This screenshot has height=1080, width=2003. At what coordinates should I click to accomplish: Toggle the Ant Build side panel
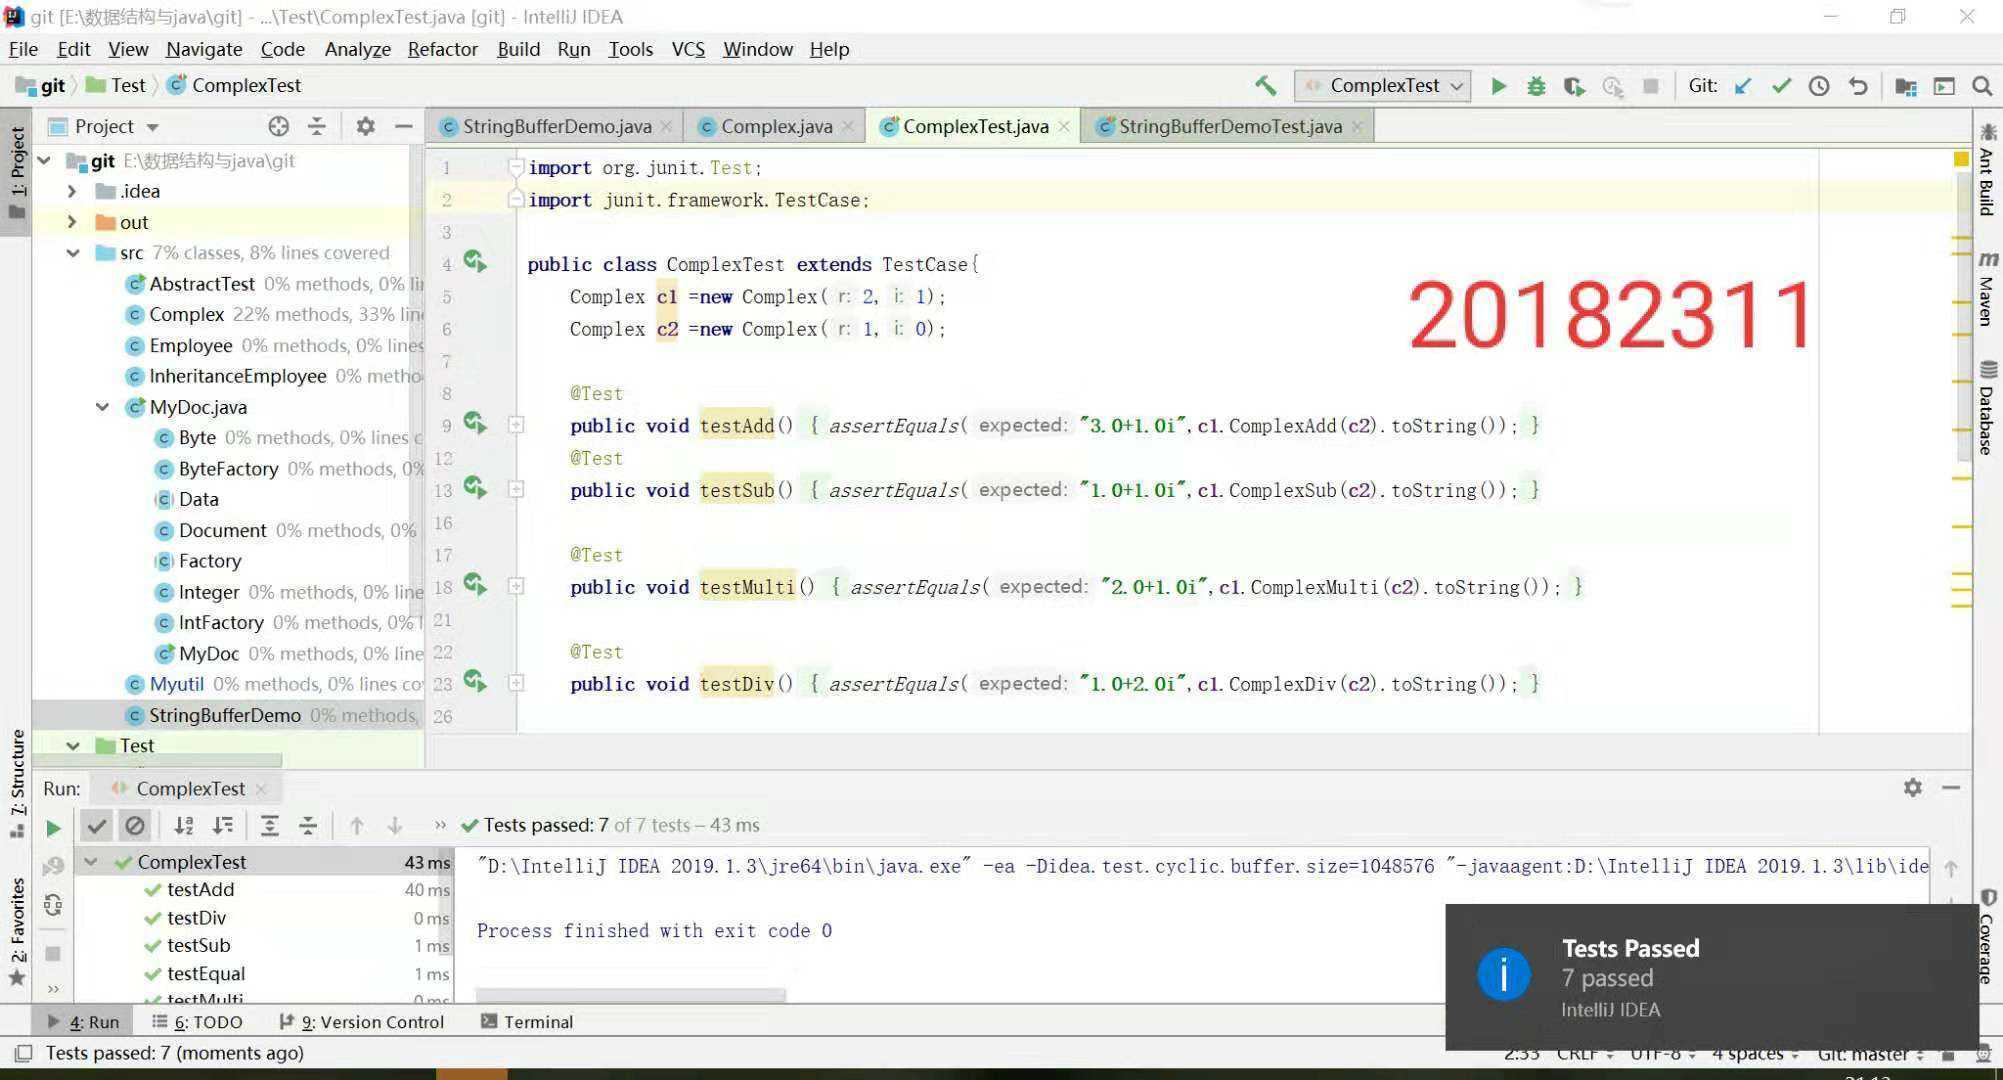1987,169
